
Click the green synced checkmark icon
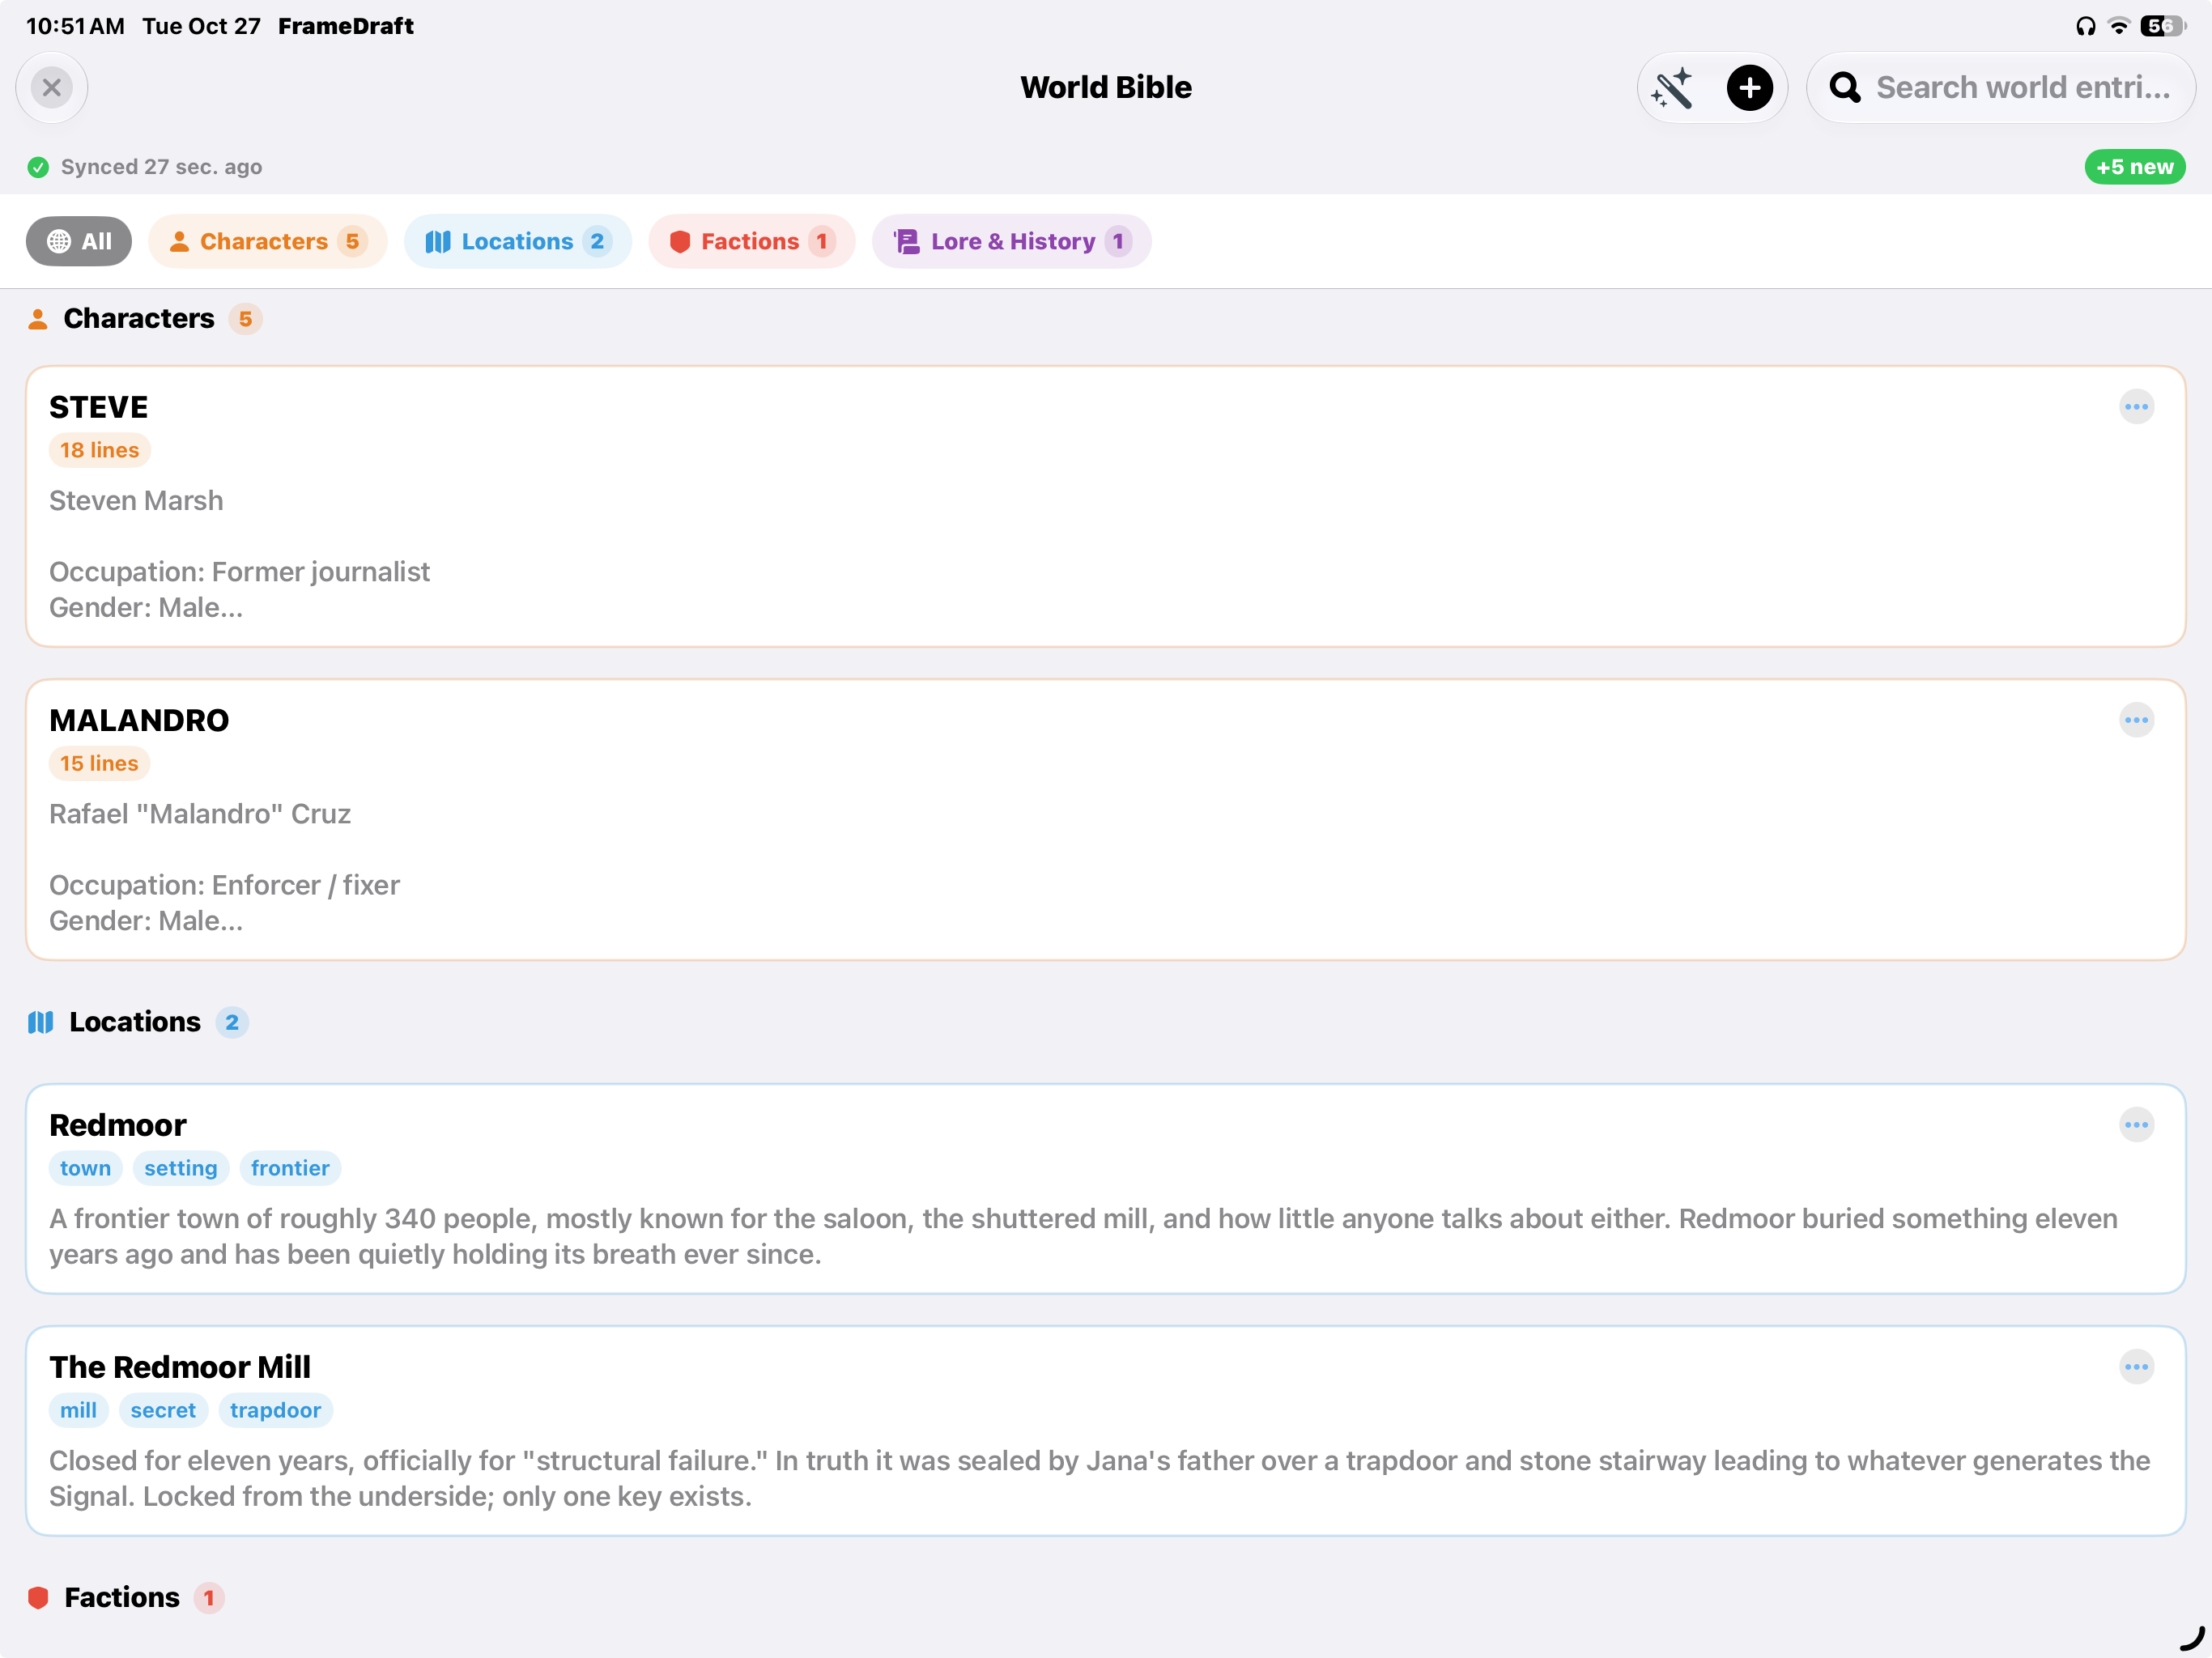coord(38,167)
